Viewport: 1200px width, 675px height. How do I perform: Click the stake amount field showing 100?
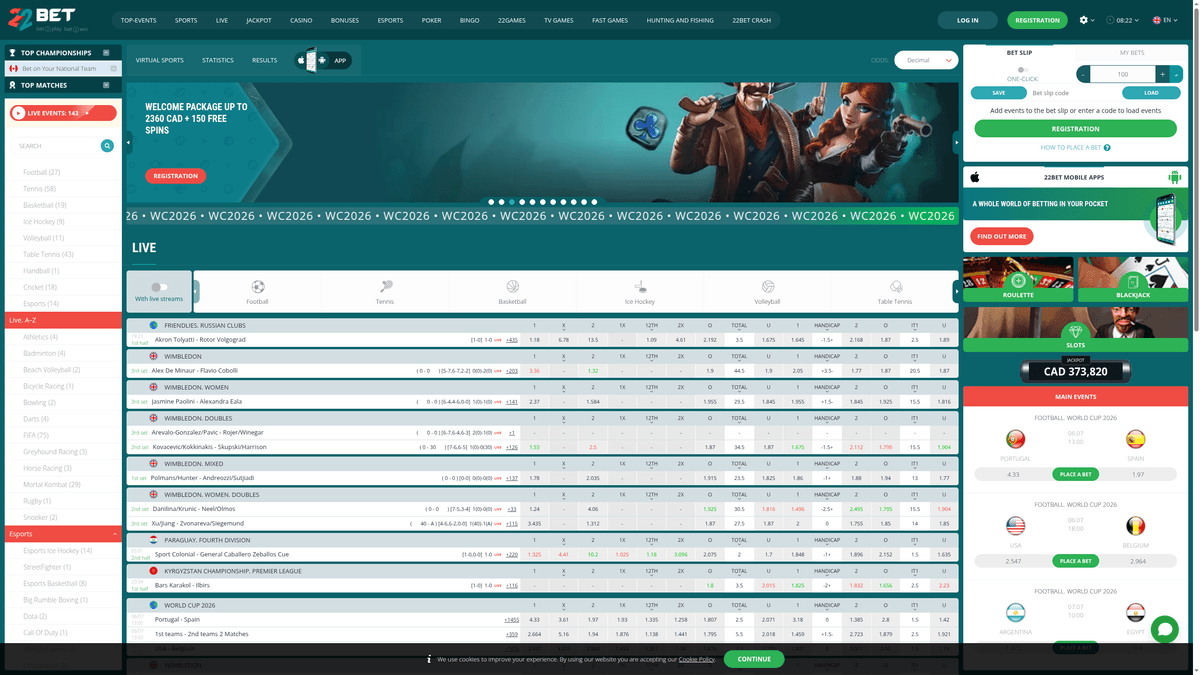pyautogui.click(x=1123, y=74)
